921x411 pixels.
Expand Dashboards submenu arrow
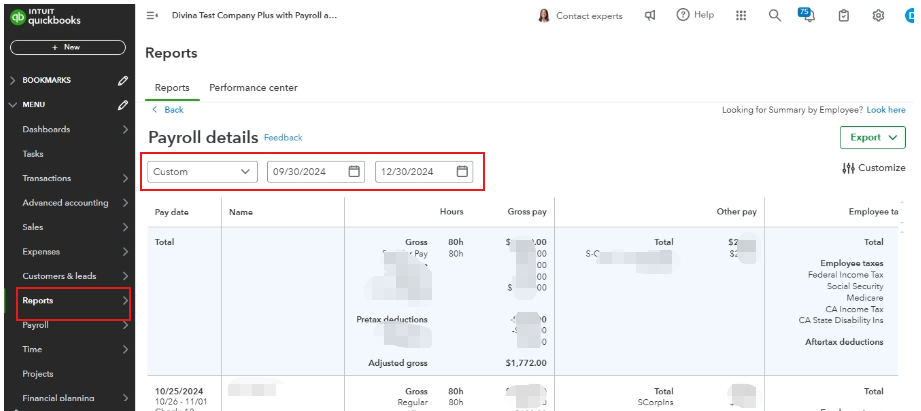[125, 129]
